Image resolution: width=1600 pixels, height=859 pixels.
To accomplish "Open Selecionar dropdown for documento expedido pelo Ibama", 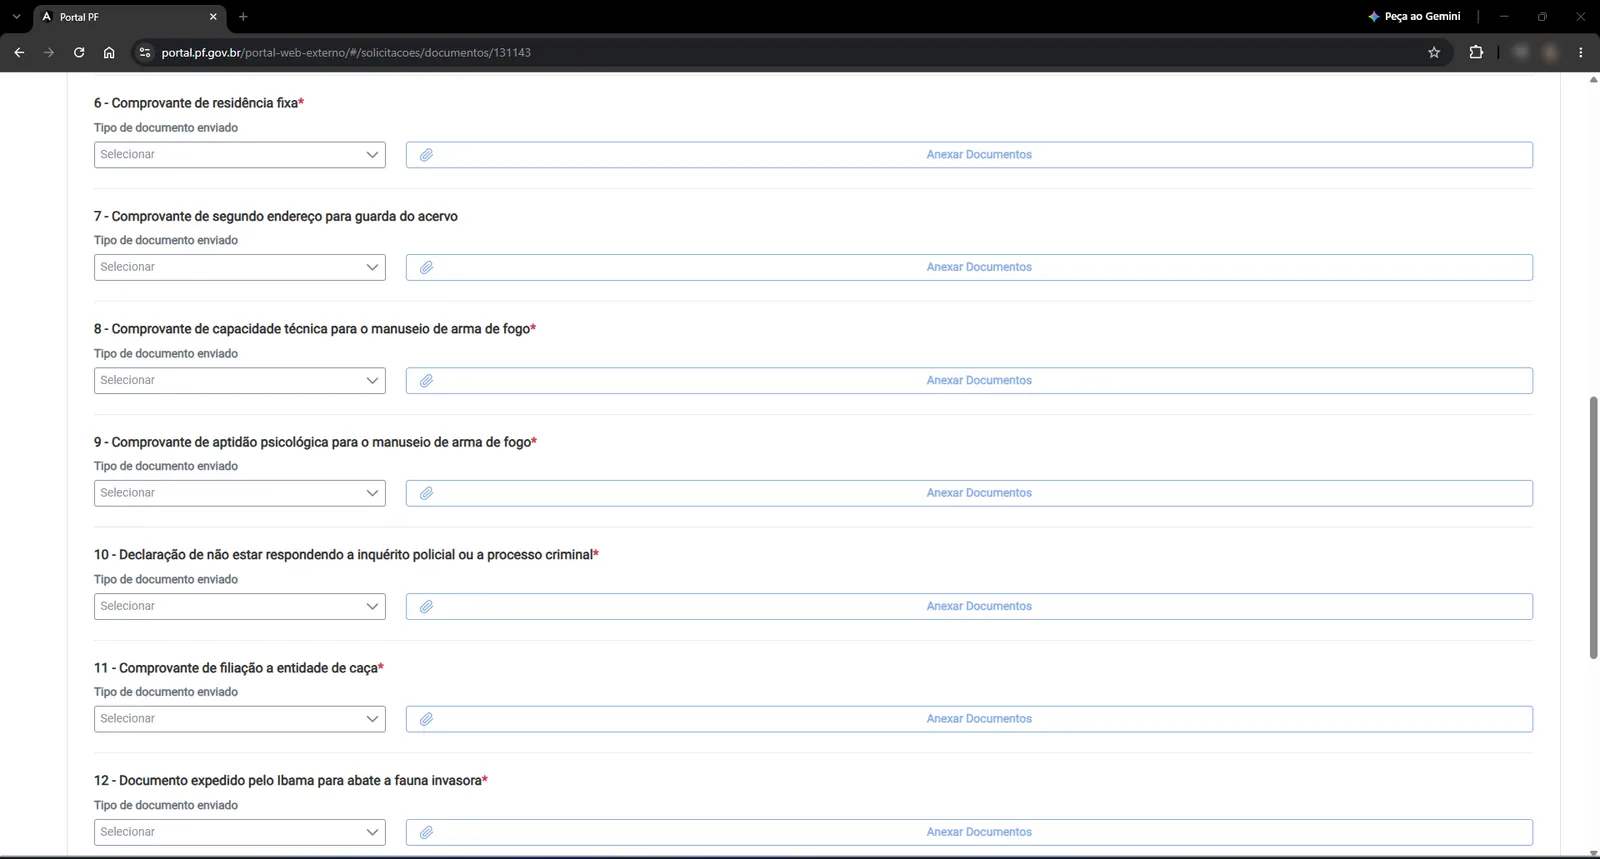I will pos(240,832).
